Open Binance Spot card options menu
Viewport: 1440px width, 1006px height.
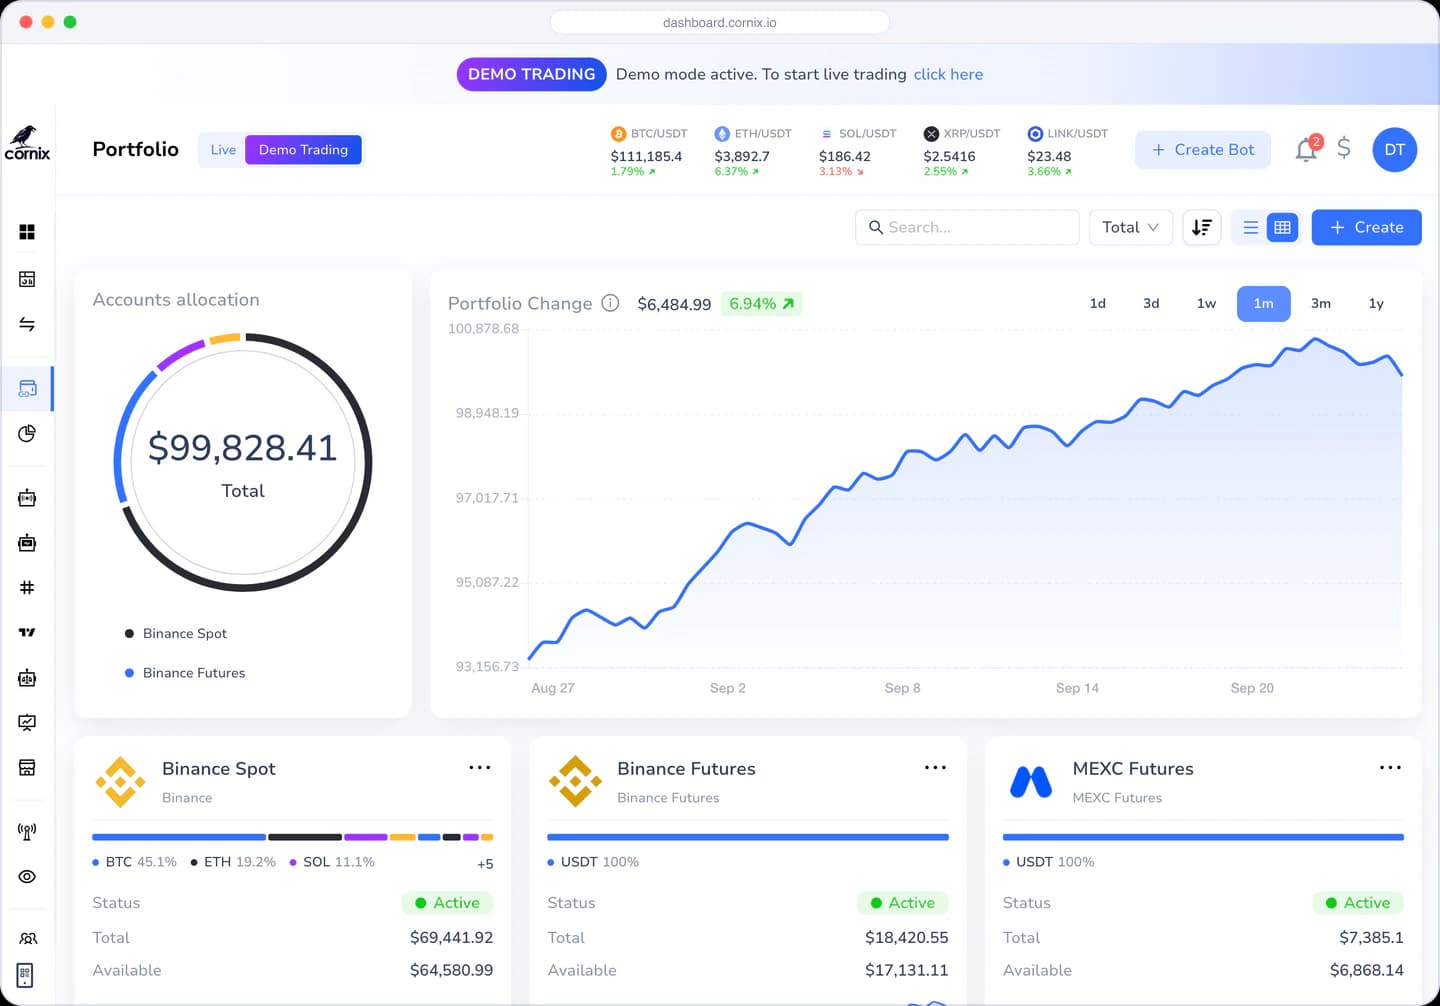pyautogui.click(x=480, y=767)
